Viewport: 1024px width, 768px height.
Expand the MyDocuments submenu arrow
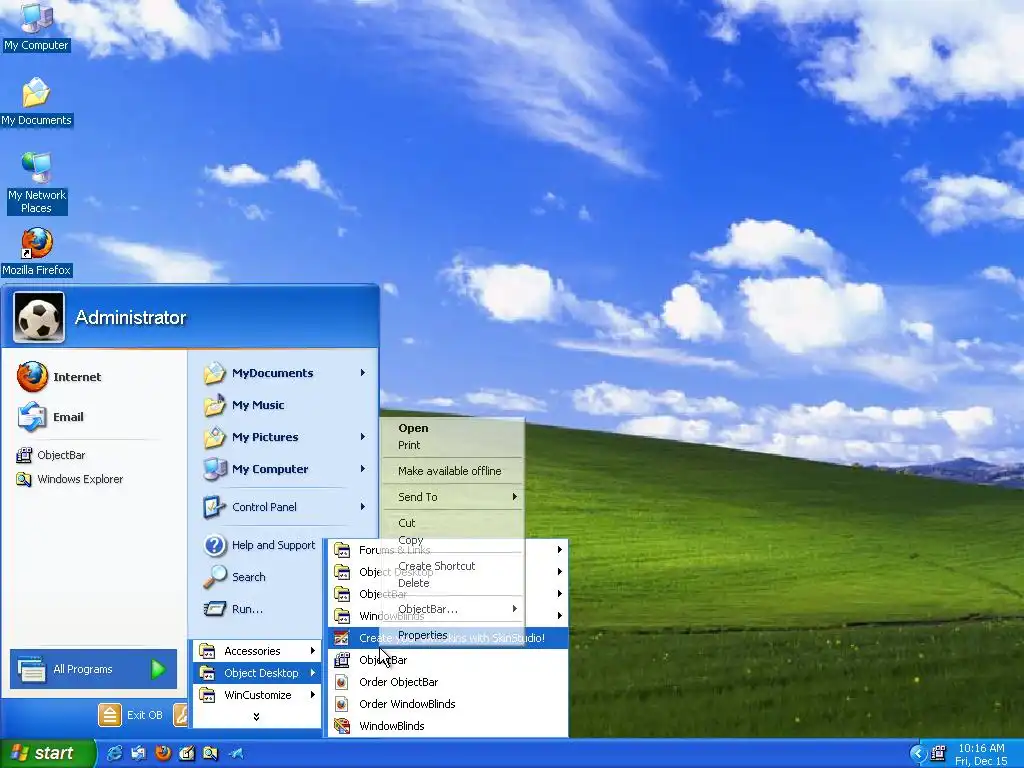tap(362, 373)
